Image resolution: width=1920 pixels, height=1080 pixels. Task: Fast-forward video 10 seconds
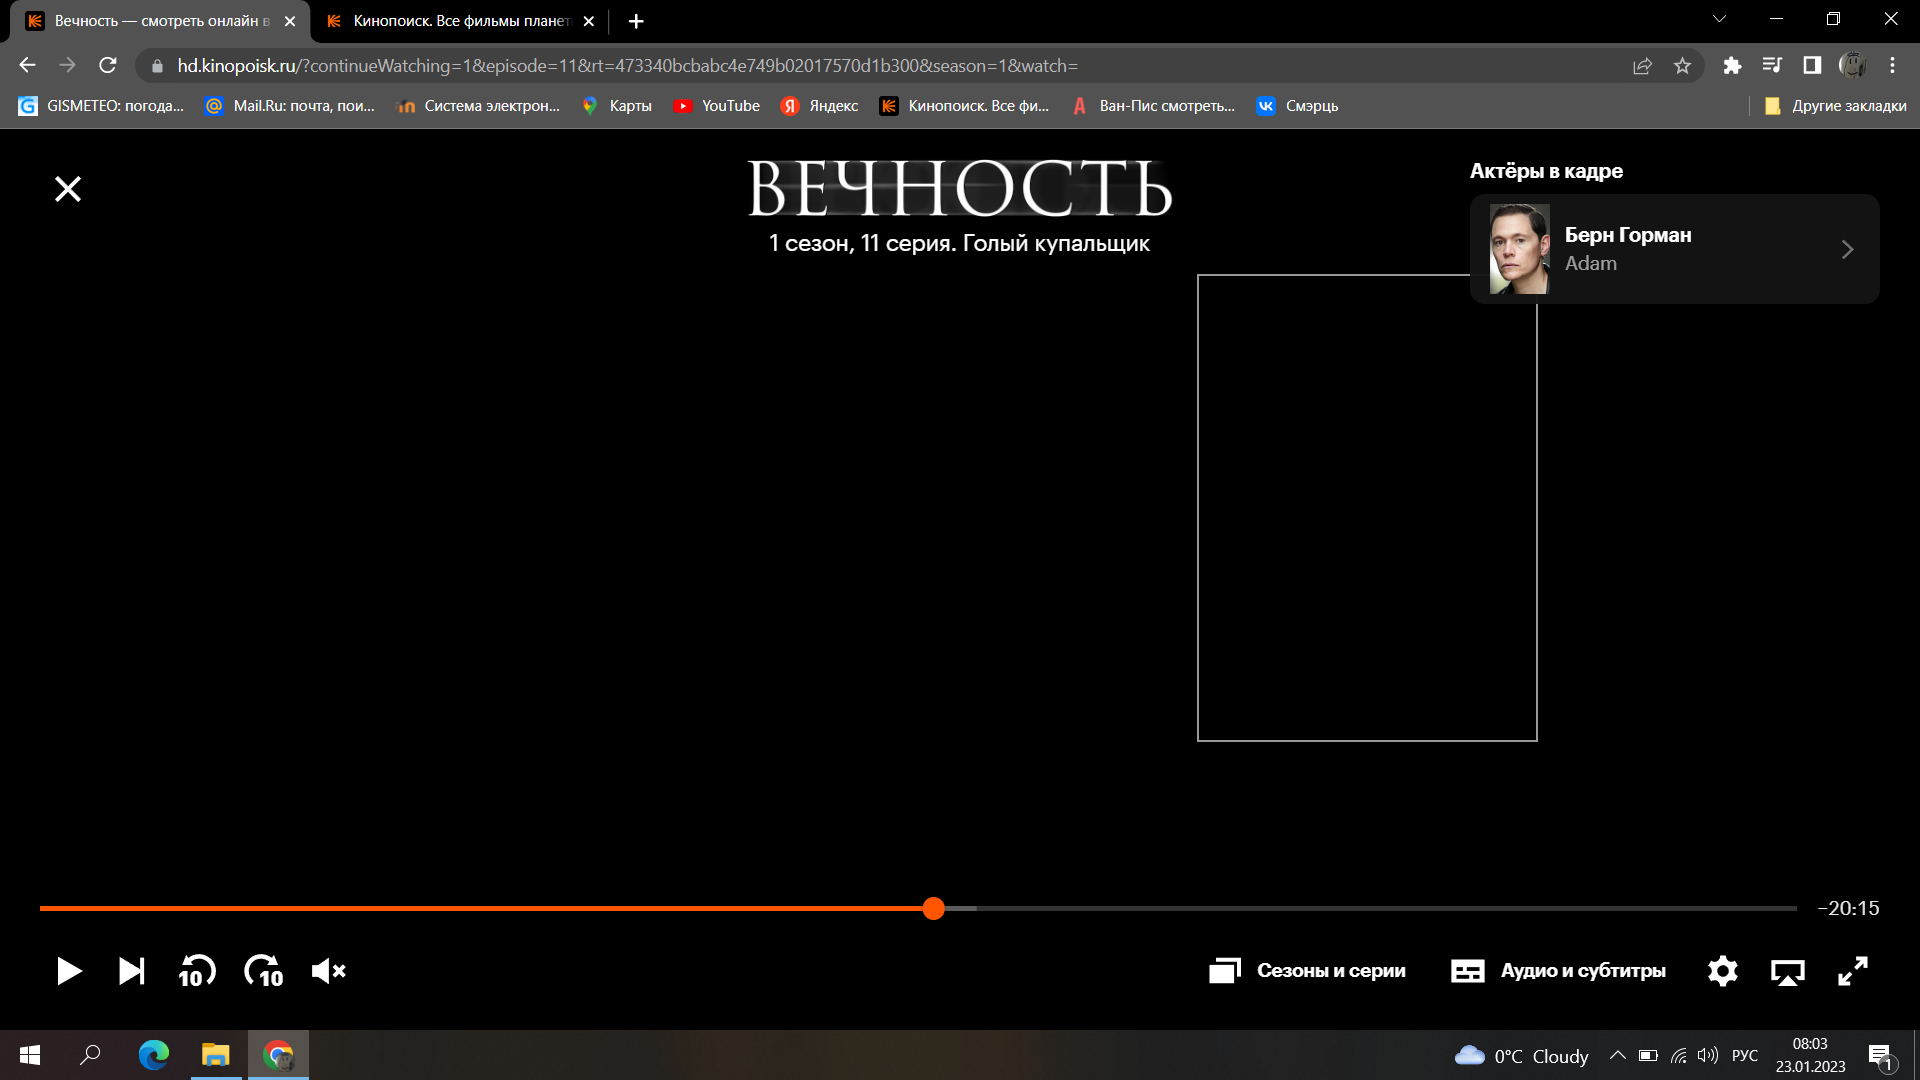[264, 971]
